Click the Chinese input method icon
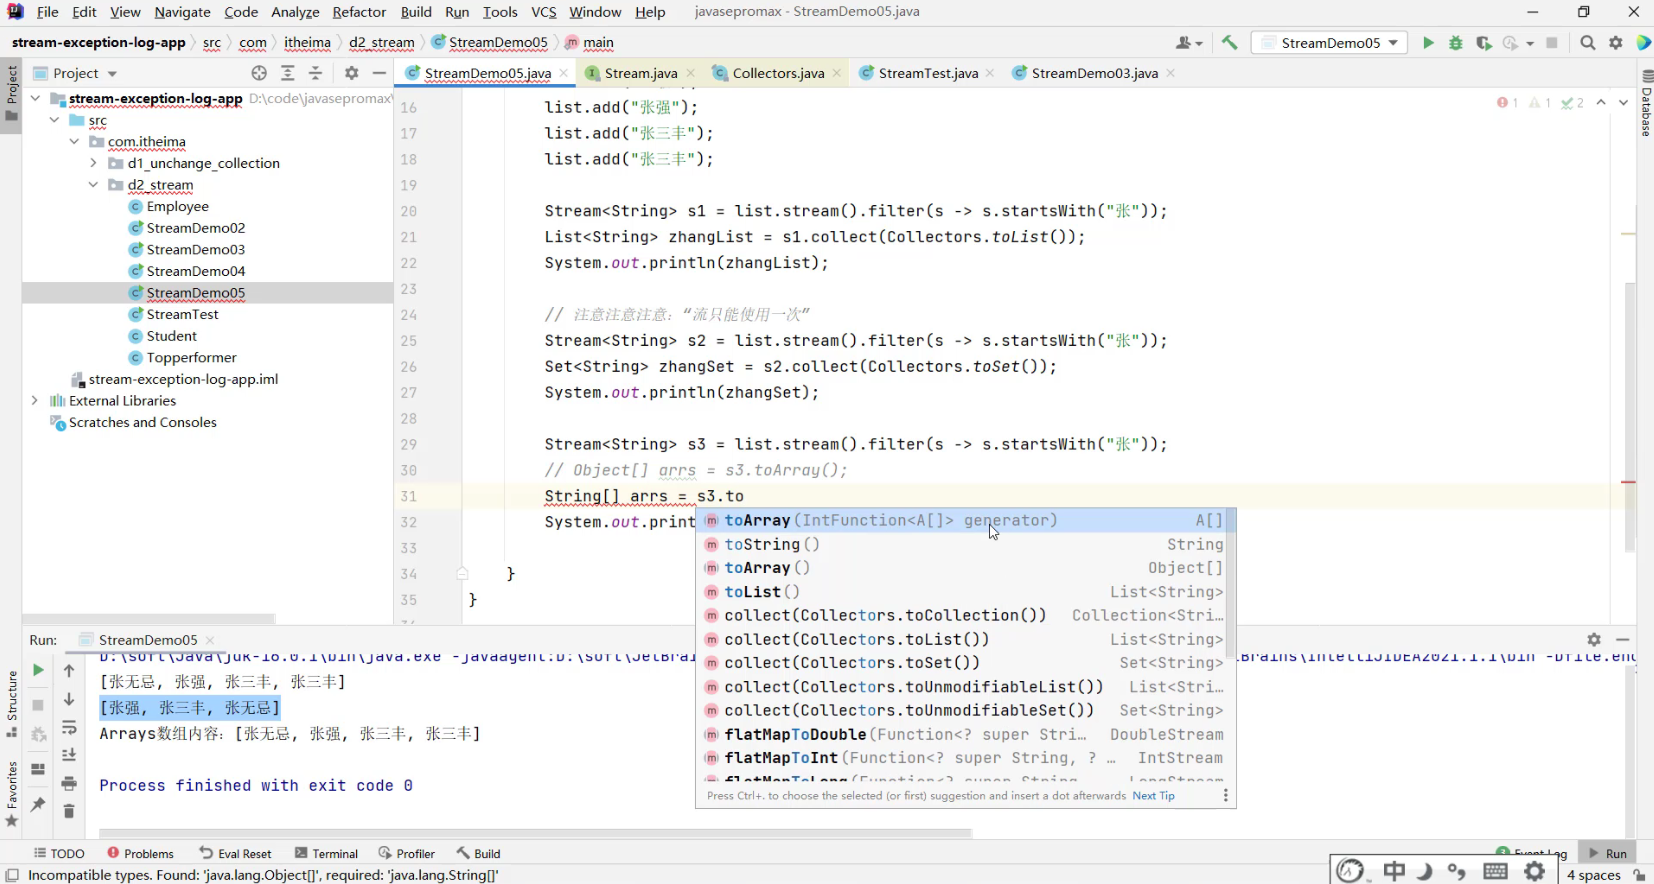1654x884 pixels. point(1394,872)
